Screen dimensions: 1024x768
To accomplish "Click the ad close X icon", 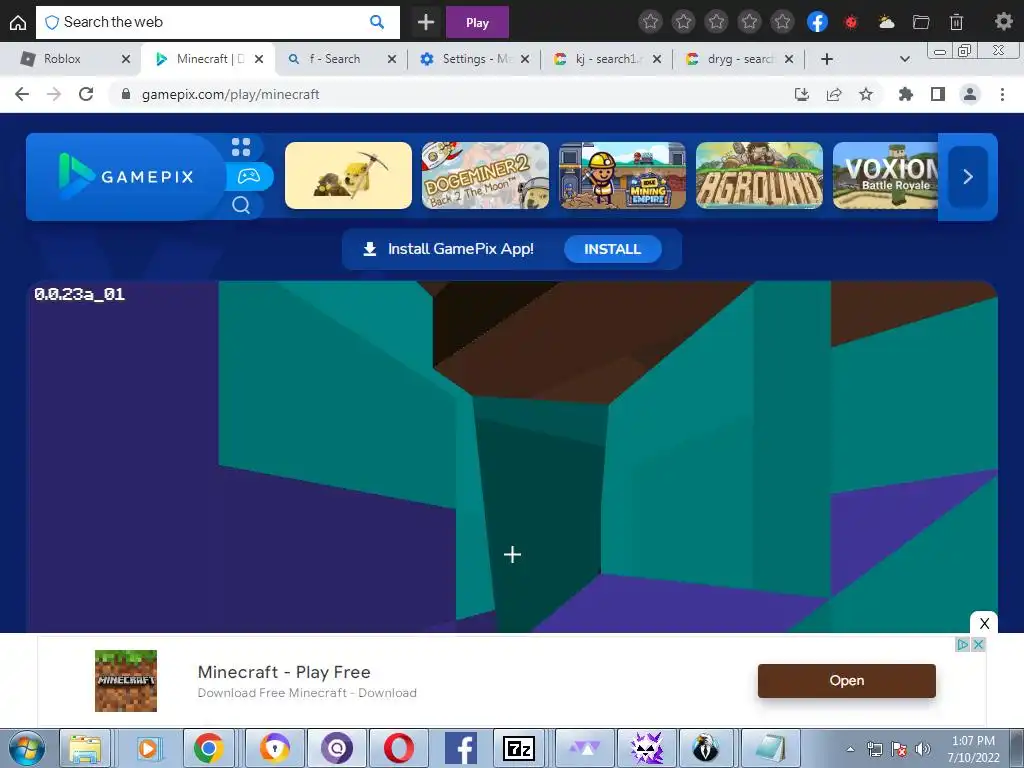I will click(x=978, y=645).
